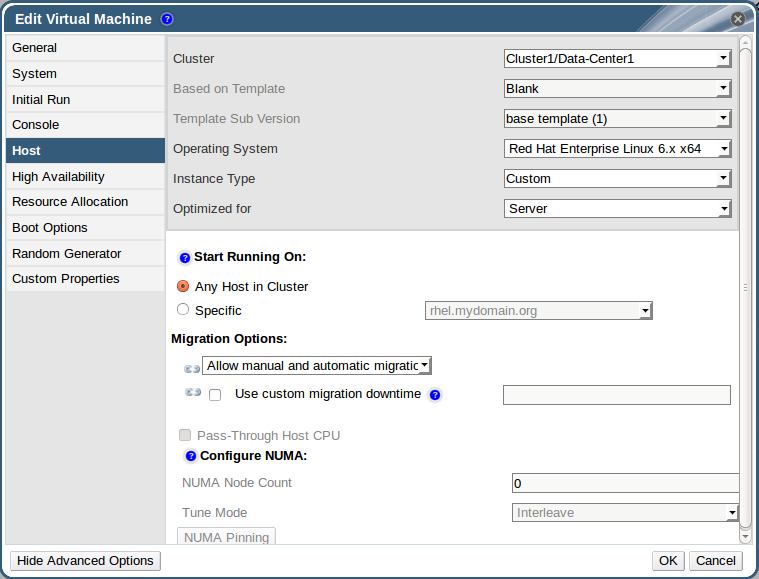The image size is (759, 579).
Task: Enable Use custom migration downtime checkbox
Action: (x=215, y=395)
